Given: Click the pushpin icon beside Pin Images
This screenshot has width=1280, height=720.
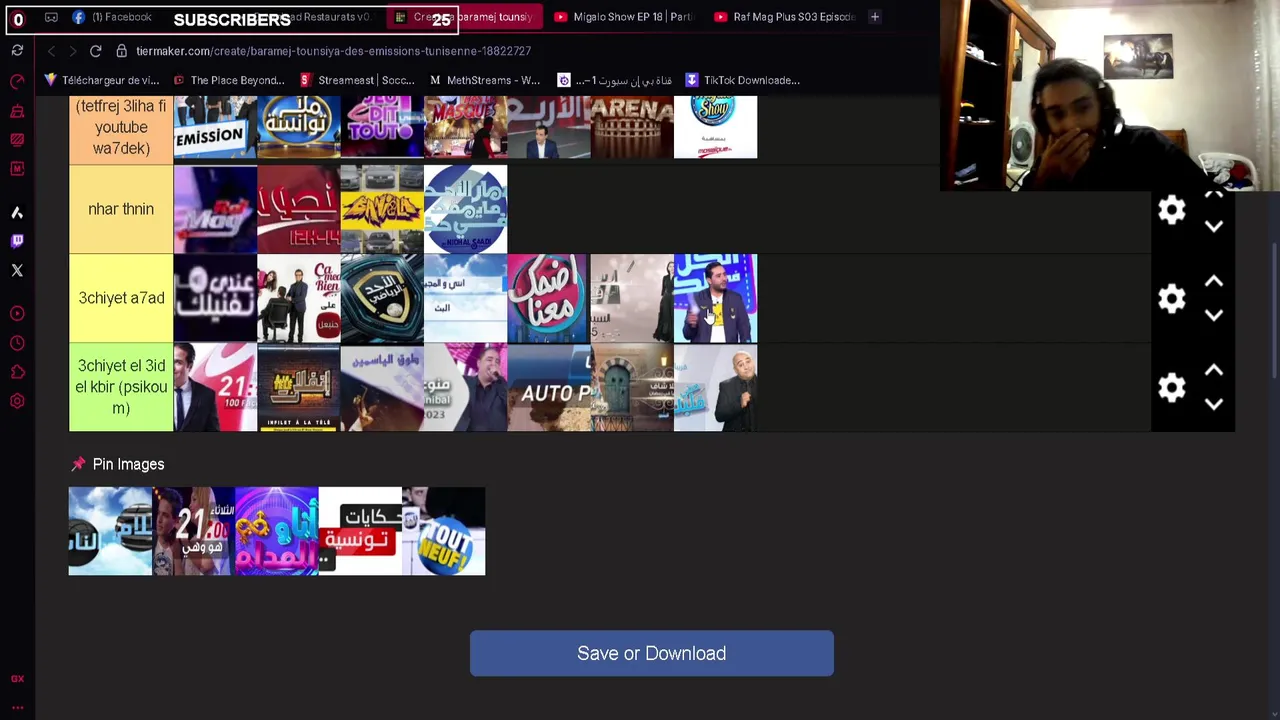Looking at the screenshot, I should pos(78,464).
